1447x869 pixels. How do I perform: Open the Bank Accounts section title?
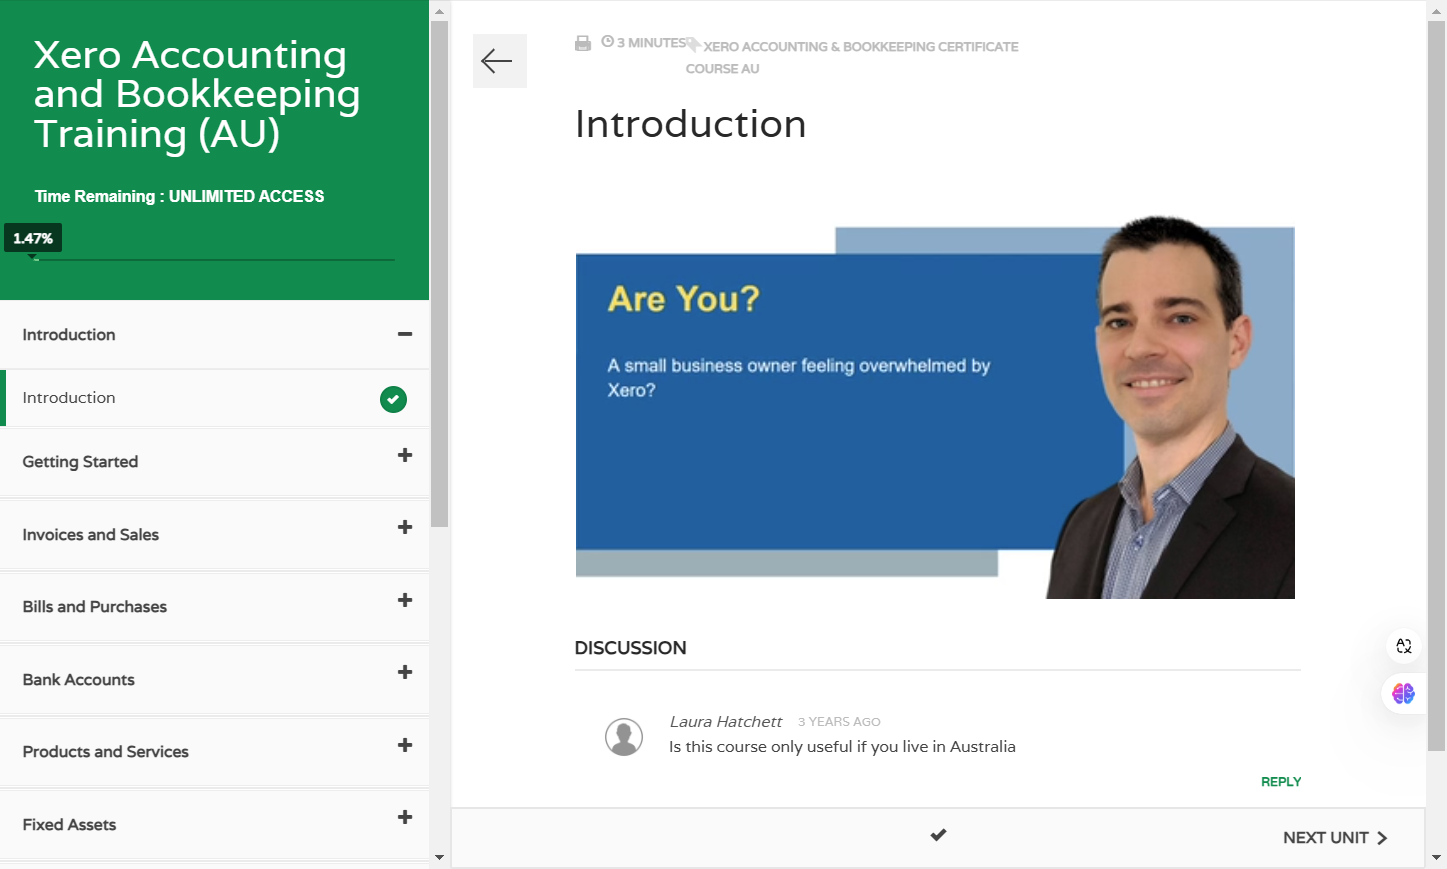(79, 680)
